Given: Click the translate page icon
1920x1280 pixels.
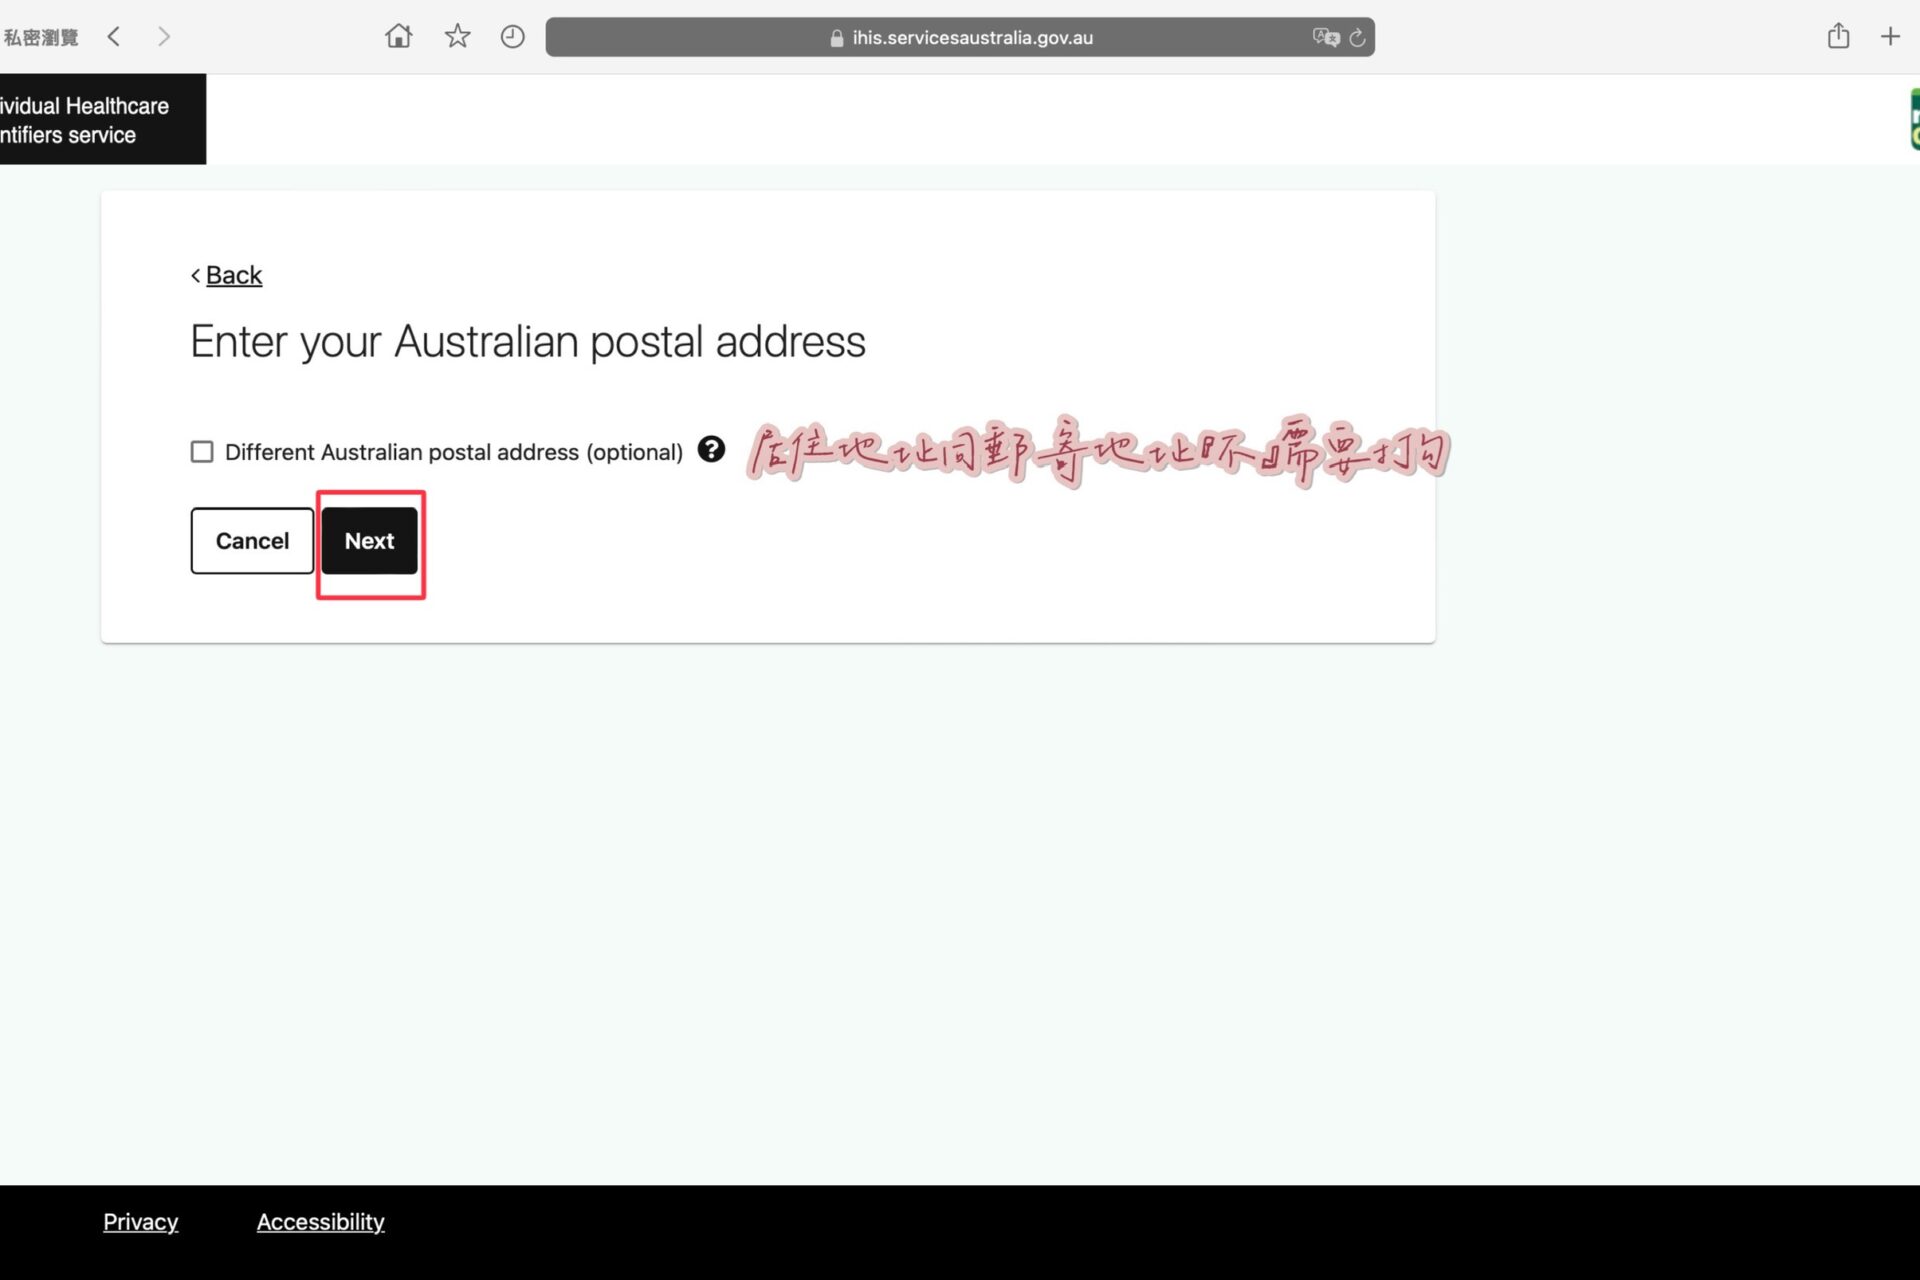Looking at the screenshot, I should [x=1325, y=37].
